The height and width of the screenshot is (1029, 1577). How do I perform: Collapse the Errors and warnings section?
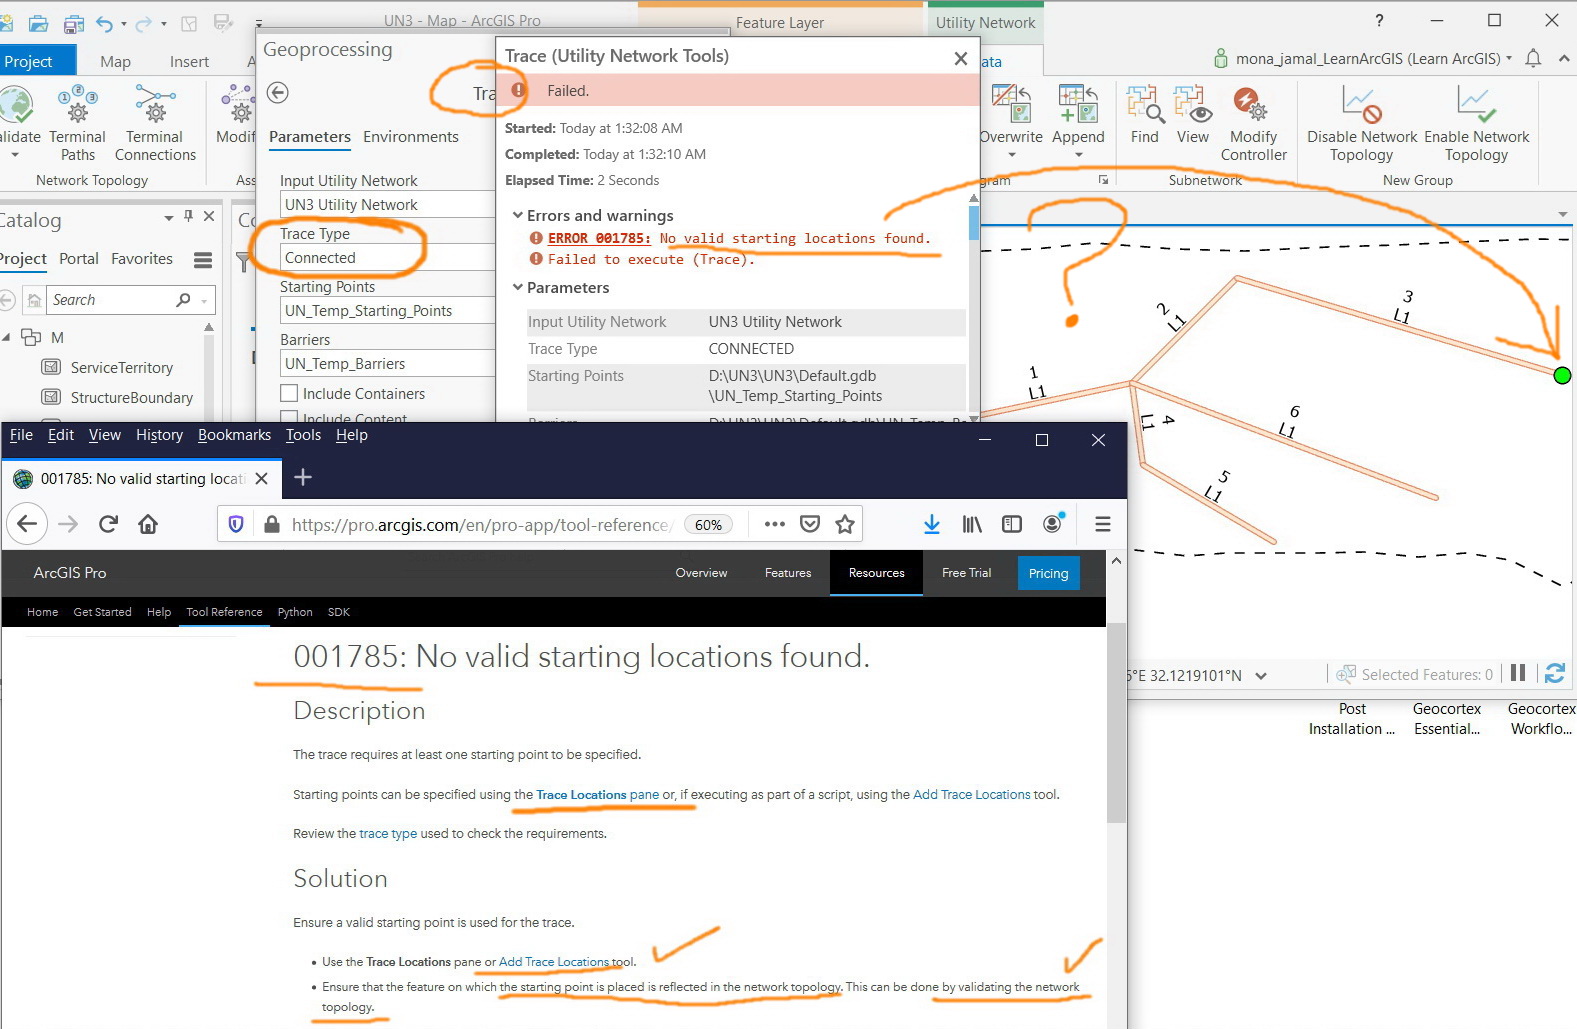(x=518, y=215)
